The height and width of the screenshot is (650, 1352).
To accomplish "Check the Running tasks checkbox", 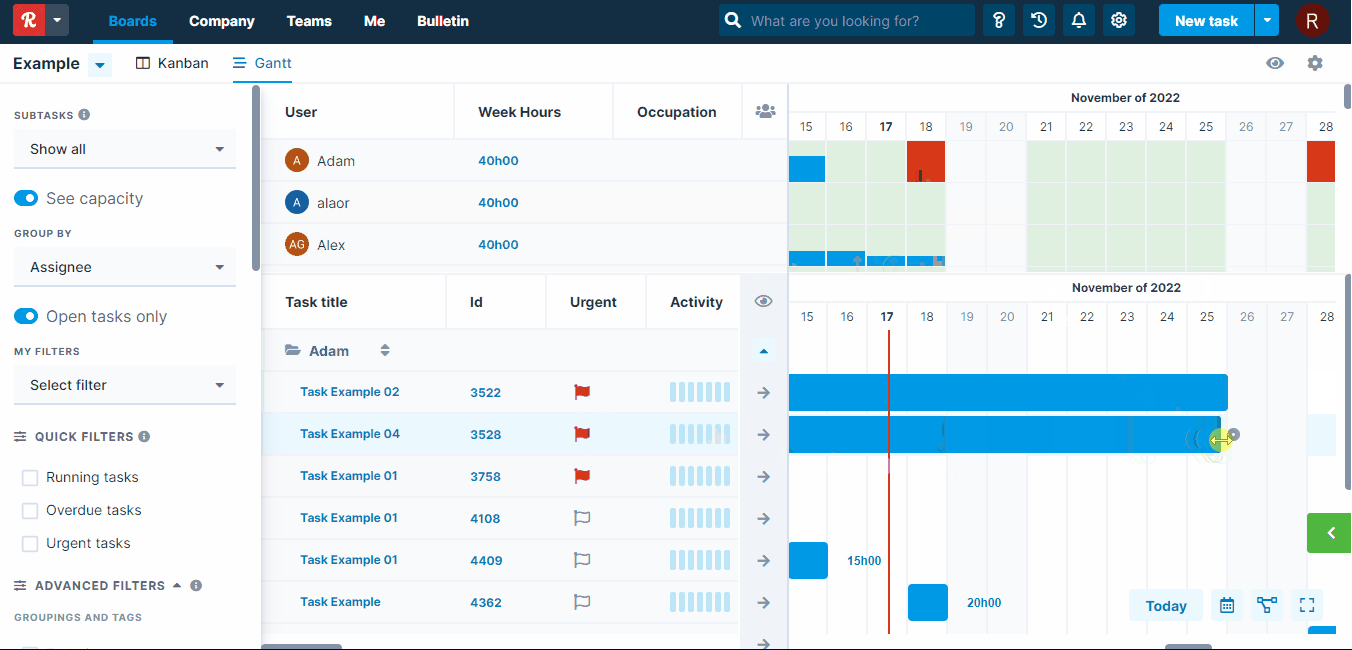I will click(30, 478).
